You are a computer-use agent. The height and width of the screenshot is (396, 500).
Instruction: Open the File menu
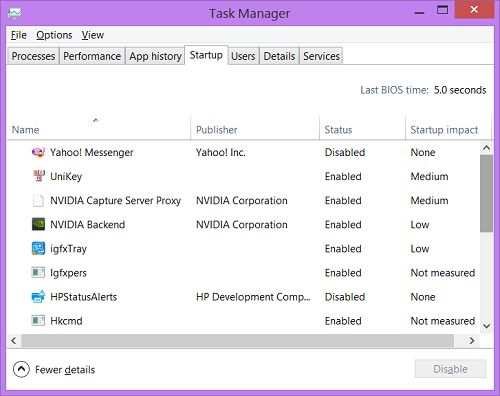[x=19, y=35]
